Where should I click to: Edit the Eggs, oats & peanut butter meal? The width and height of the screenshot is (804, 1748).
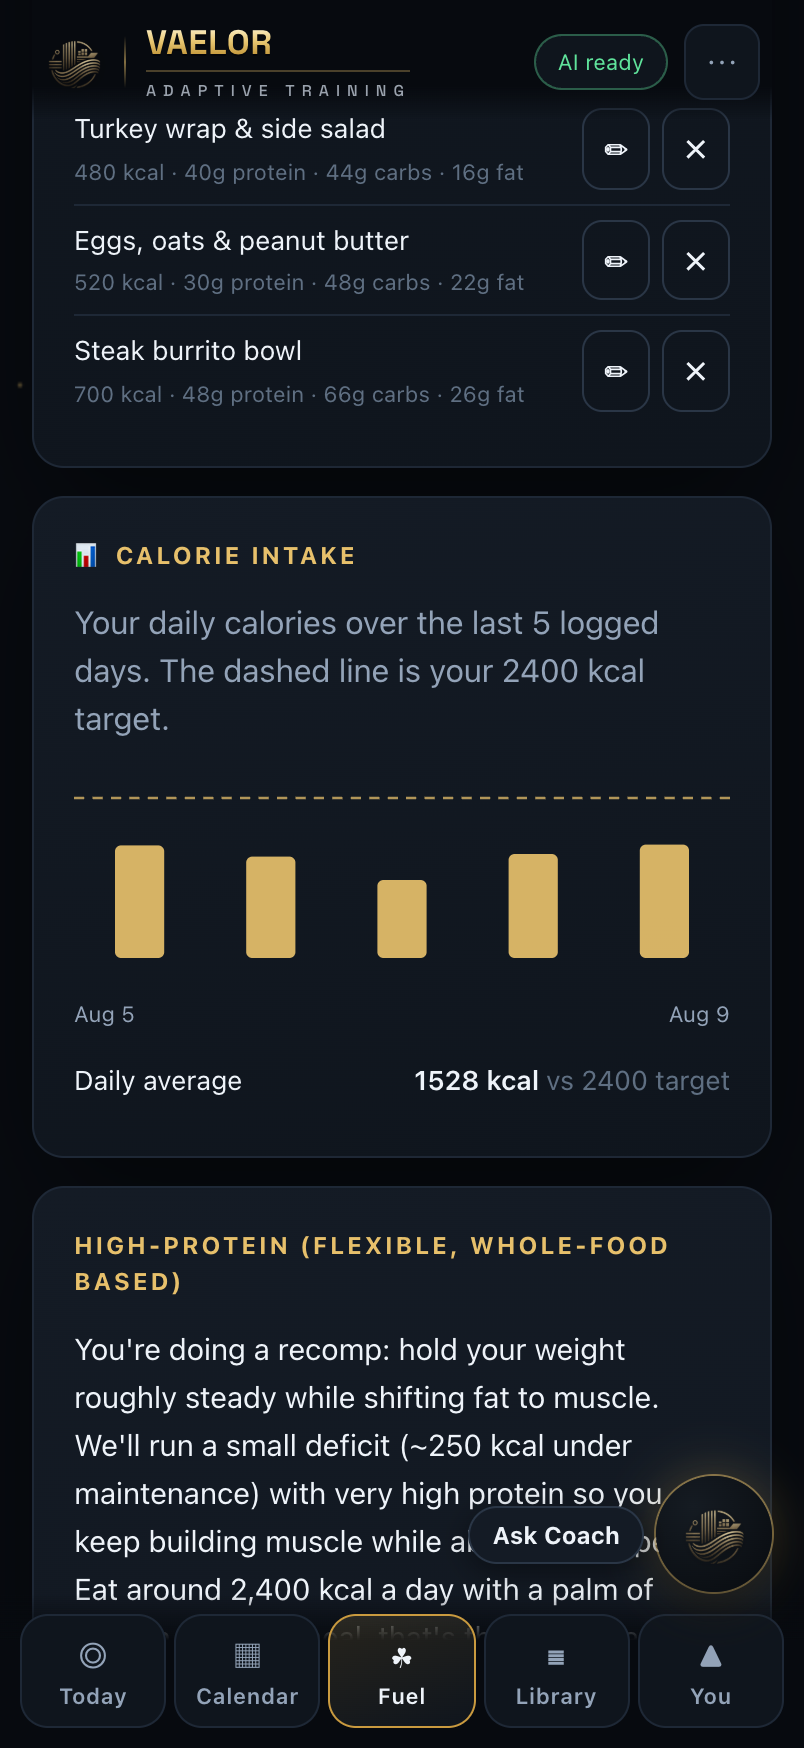point(616,261)
